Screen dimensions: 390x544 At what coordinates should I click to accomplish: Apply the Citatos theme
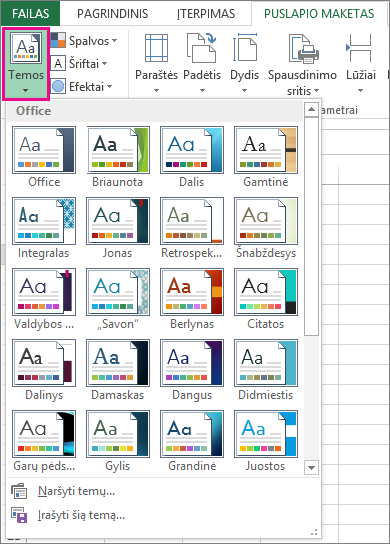pos(266,299)
